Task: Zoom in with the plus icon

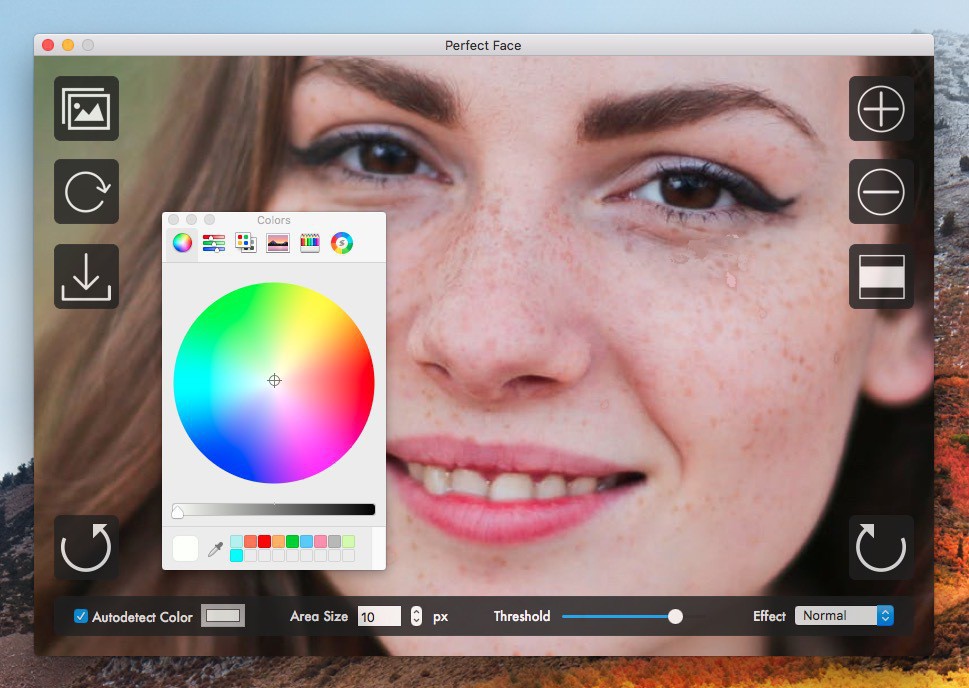Action: (x=881, y=108)
